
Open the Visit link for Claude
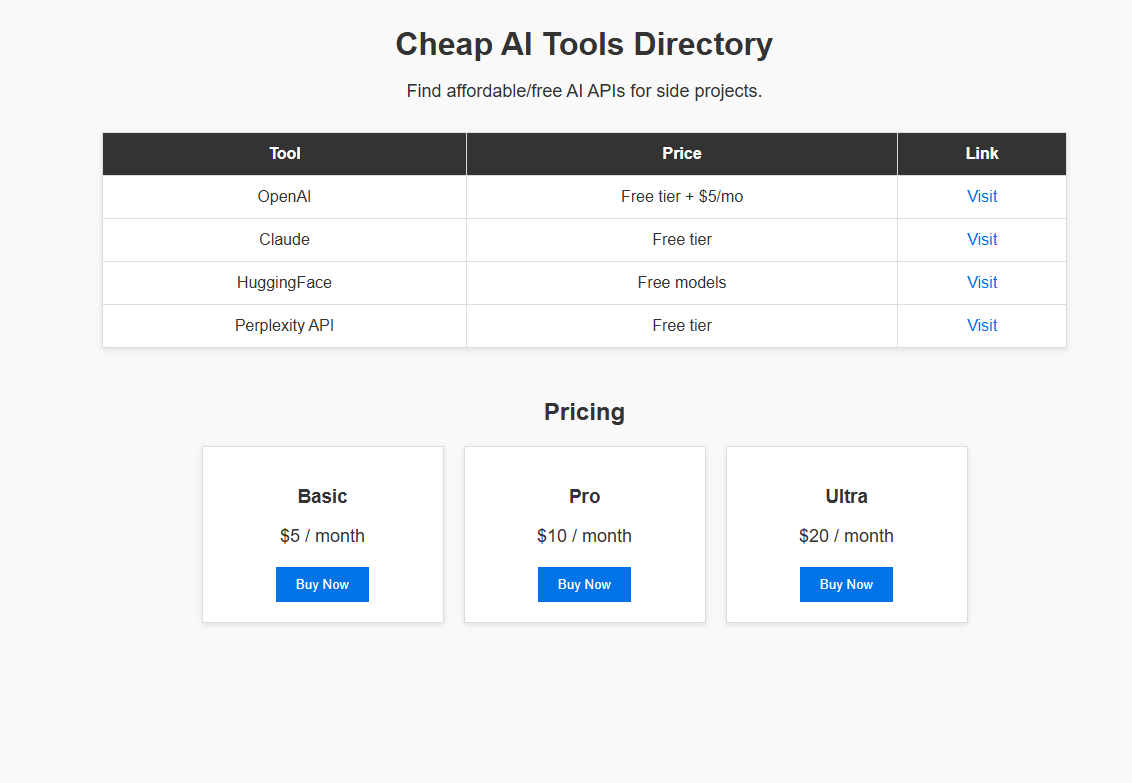click(x=982, y=240)
